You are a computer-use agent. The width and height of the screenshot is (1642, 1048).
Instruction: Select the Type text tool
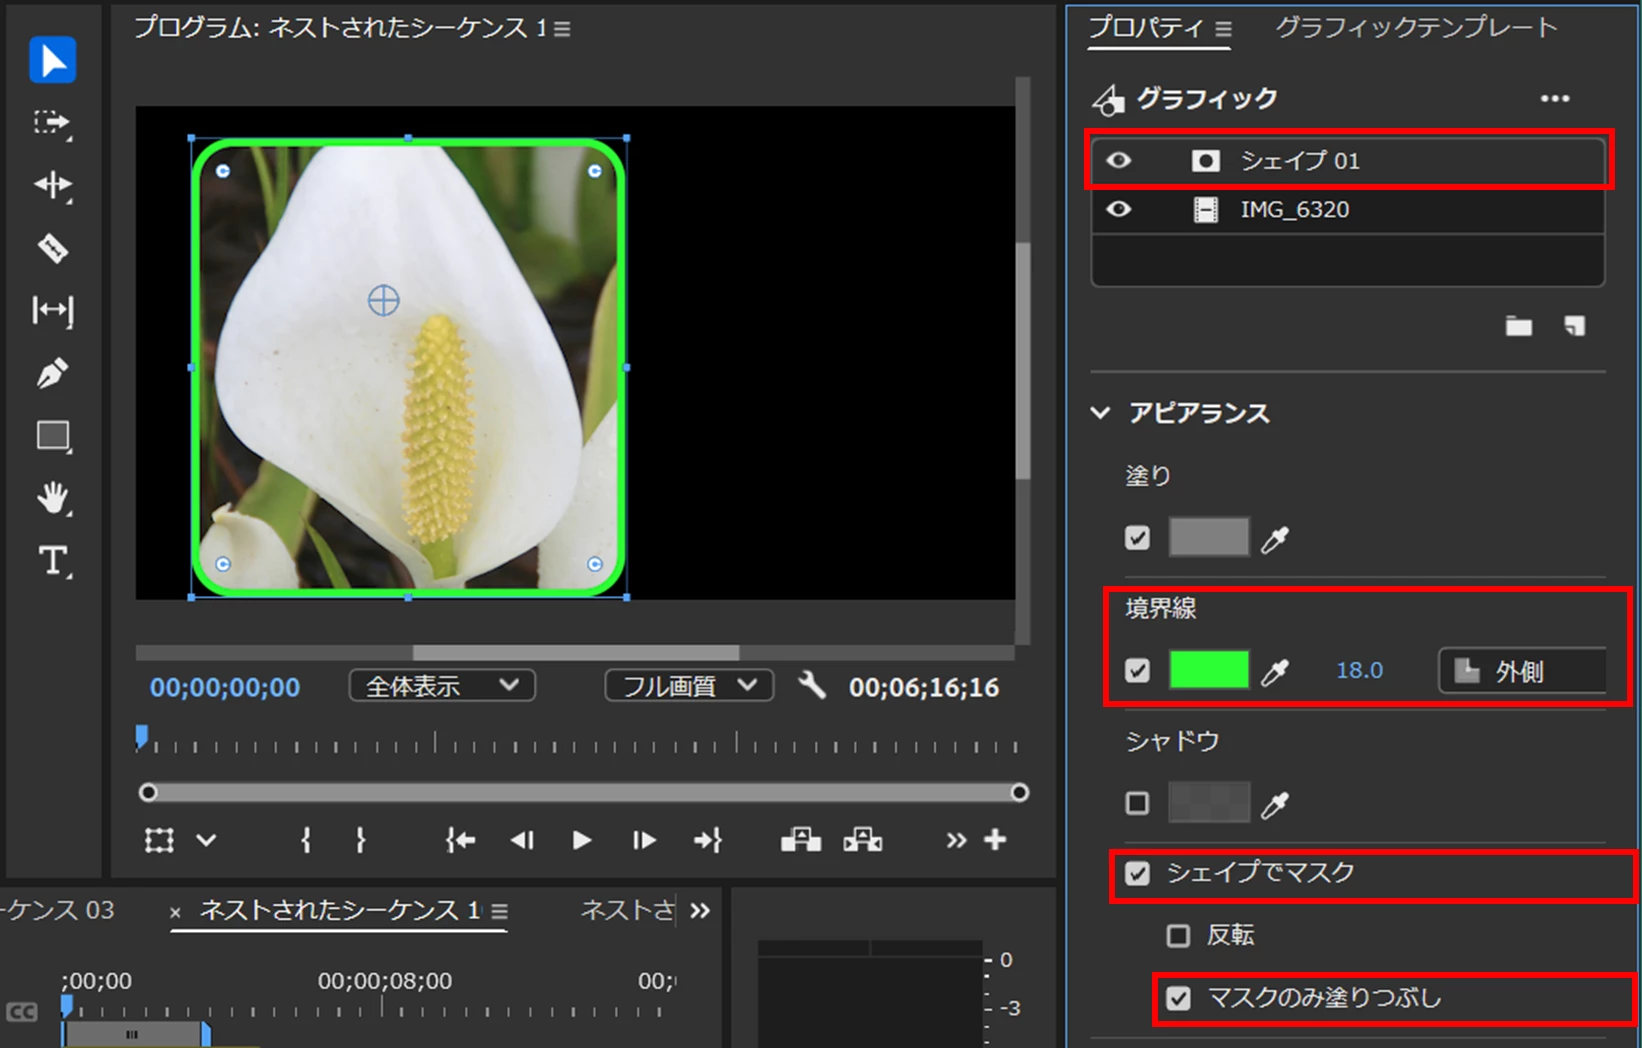(53, 561)
